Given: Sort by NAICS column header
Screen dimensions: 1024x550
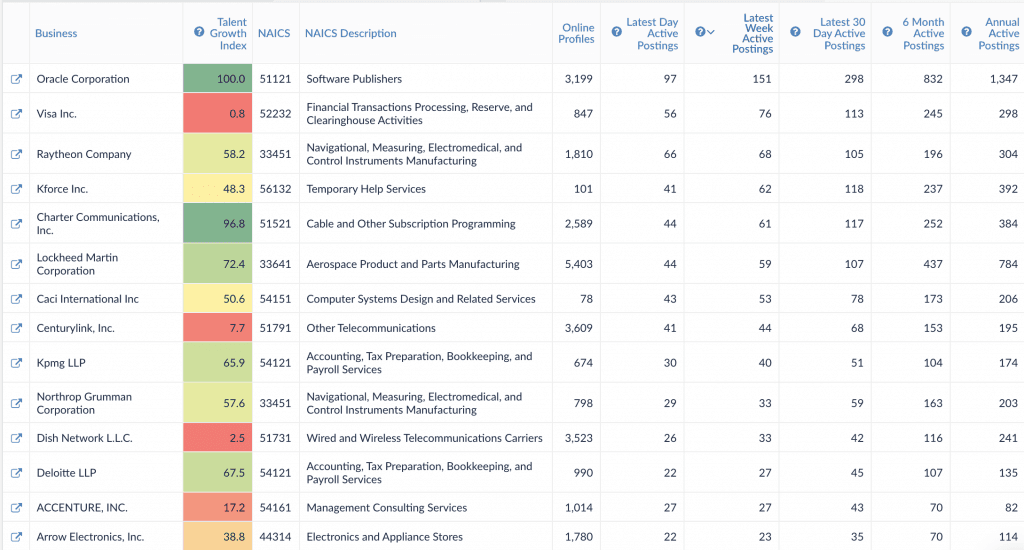Looking at the screenshot, I should (x=274, y=33).
